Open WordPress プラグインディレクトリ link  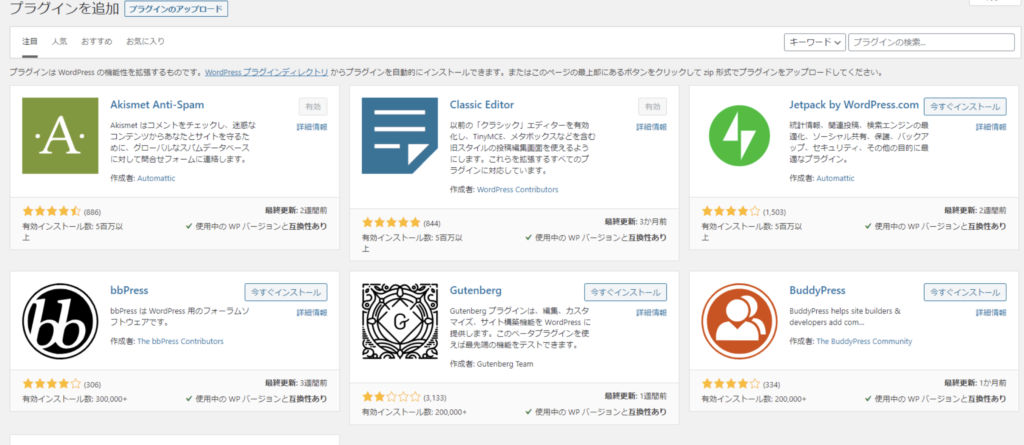point(266,73)
